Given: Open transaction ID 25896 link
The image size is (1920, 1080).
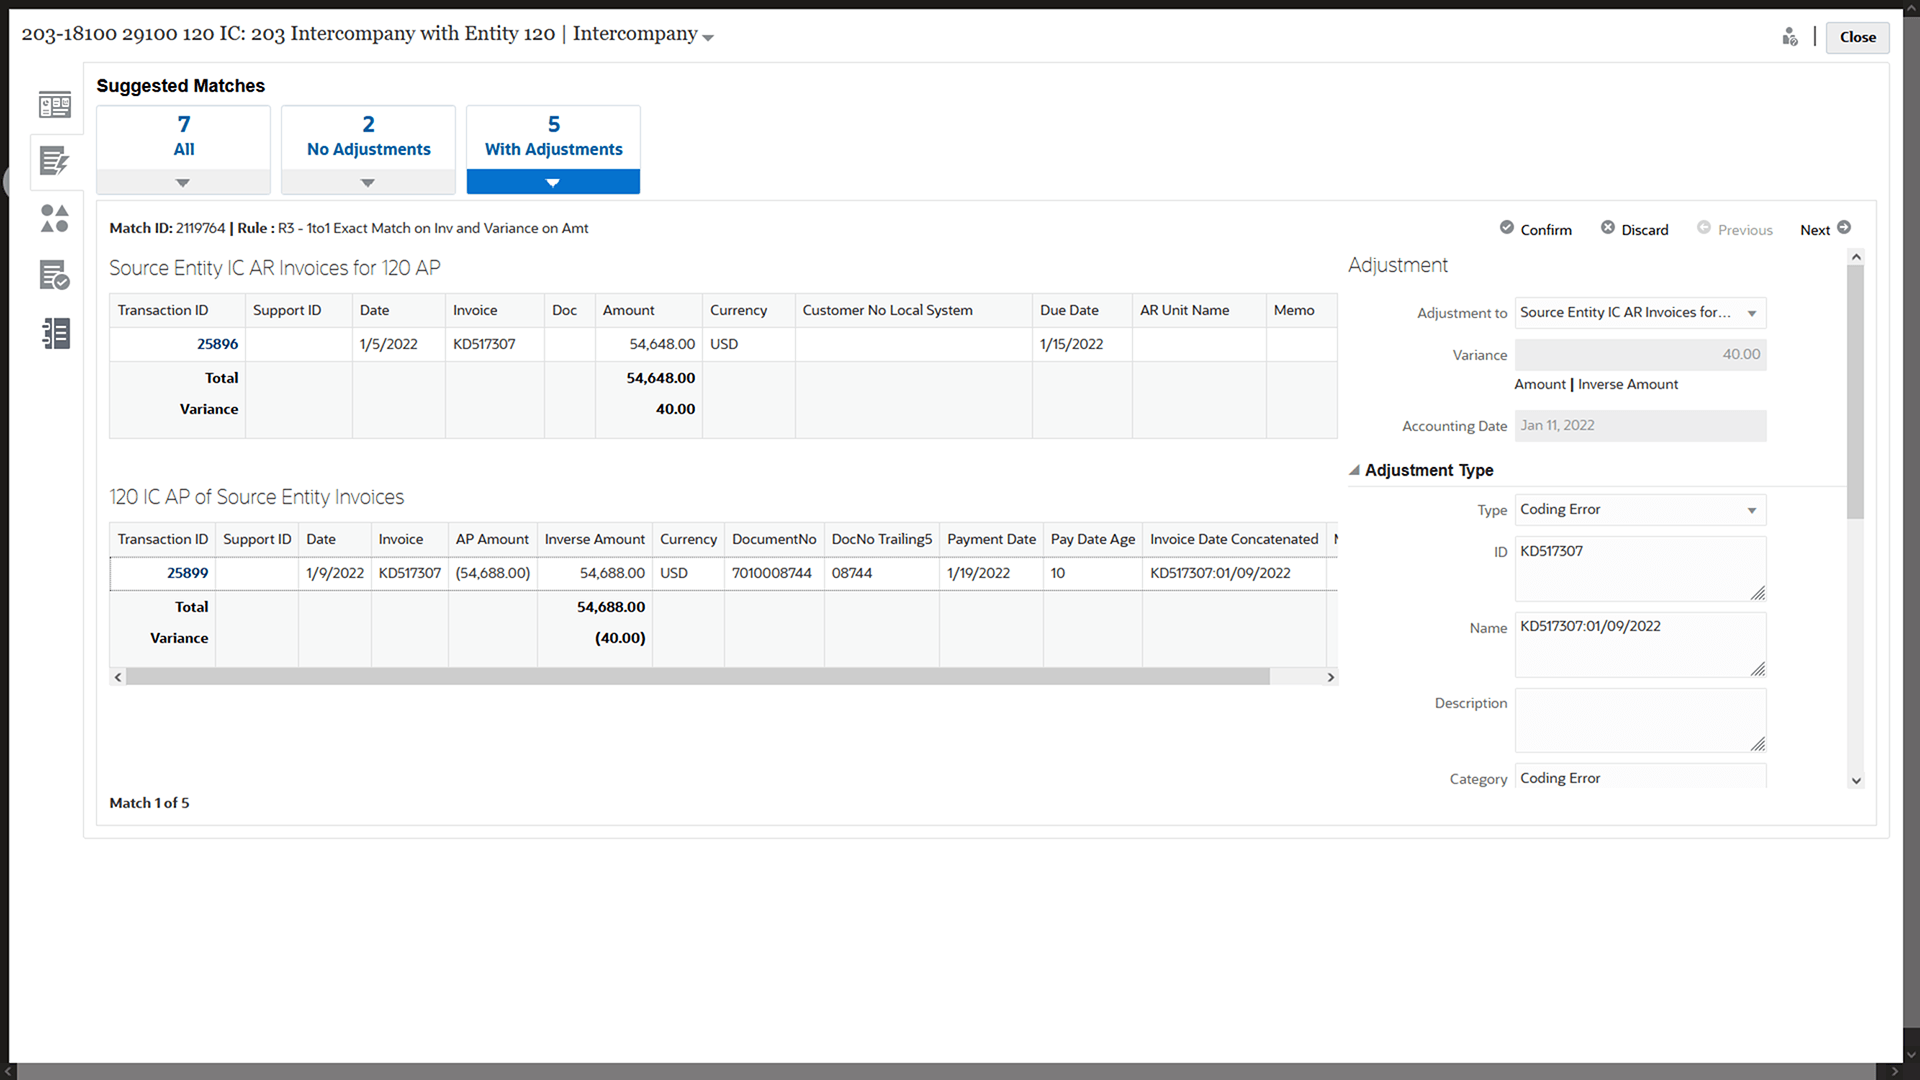Looking at the screenshot, I should point(217,344).
